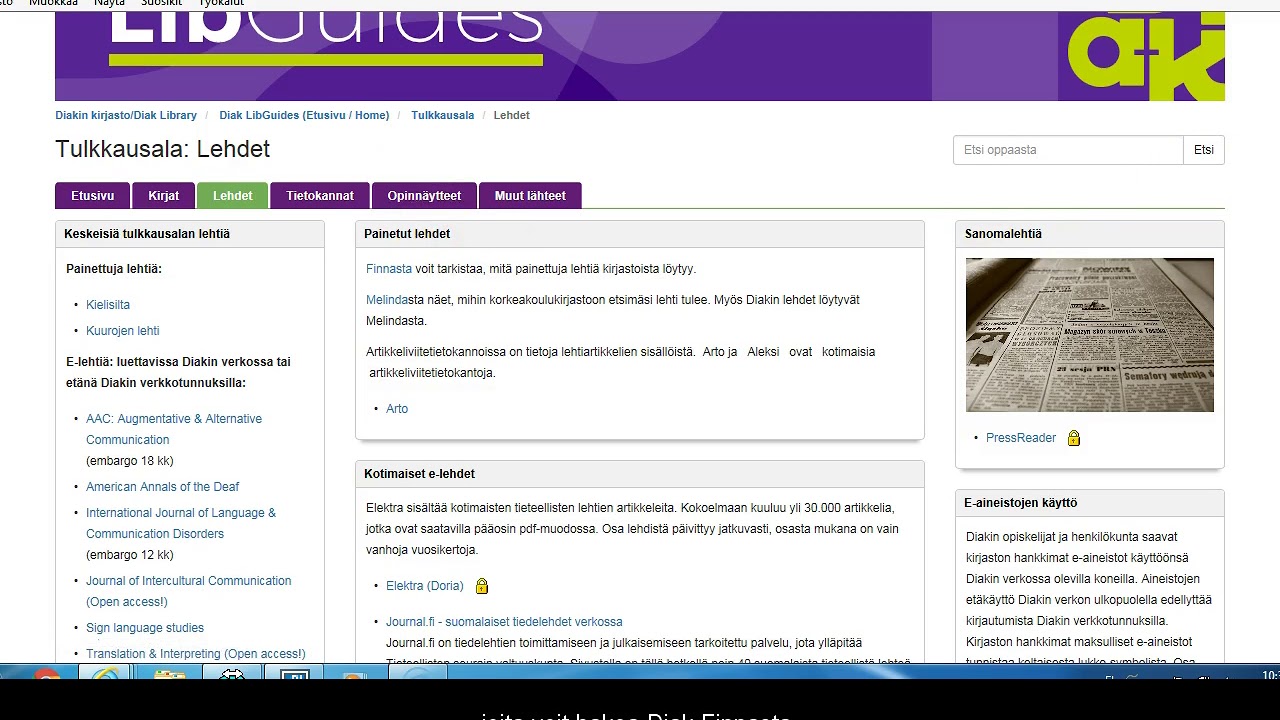Image resolution: width=1280 pixels, height=720 pixels.
Task: Open the Muut lähteet tab
Action: [x=530, y=196]
